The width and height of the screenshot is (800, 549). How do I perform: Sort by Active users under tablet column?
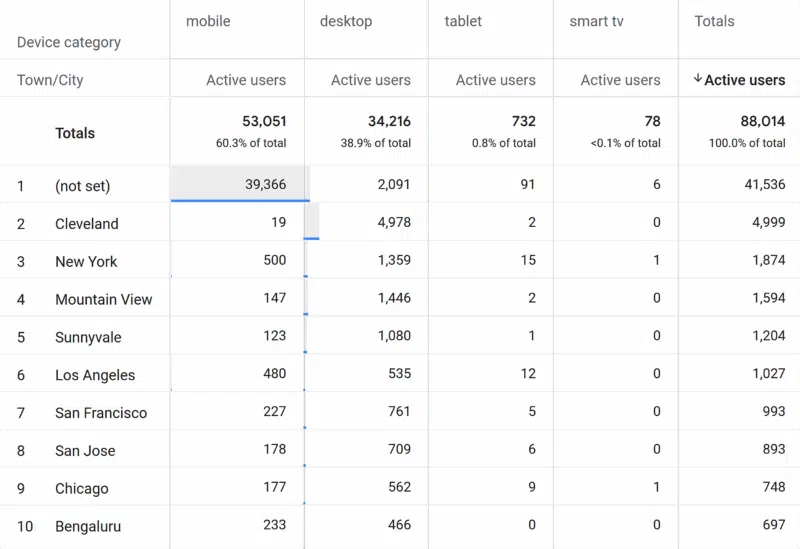495,80
